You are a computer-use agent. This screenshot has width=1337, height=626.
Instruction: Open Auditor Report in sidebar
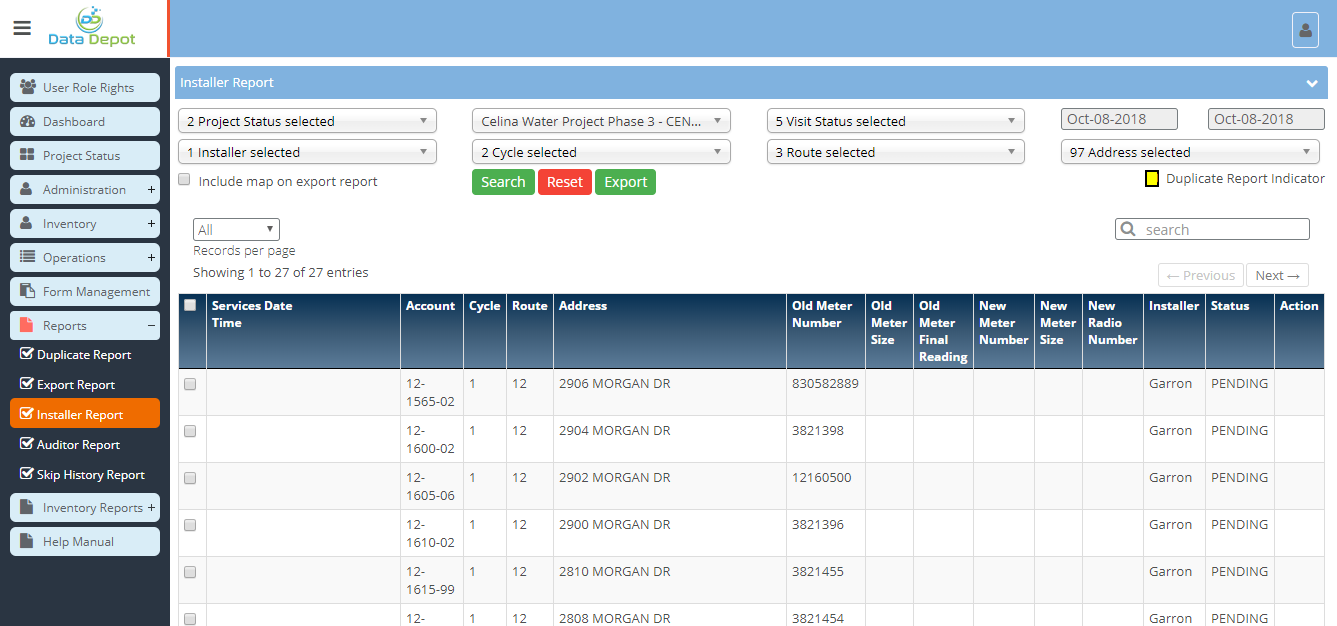[78, 445]
